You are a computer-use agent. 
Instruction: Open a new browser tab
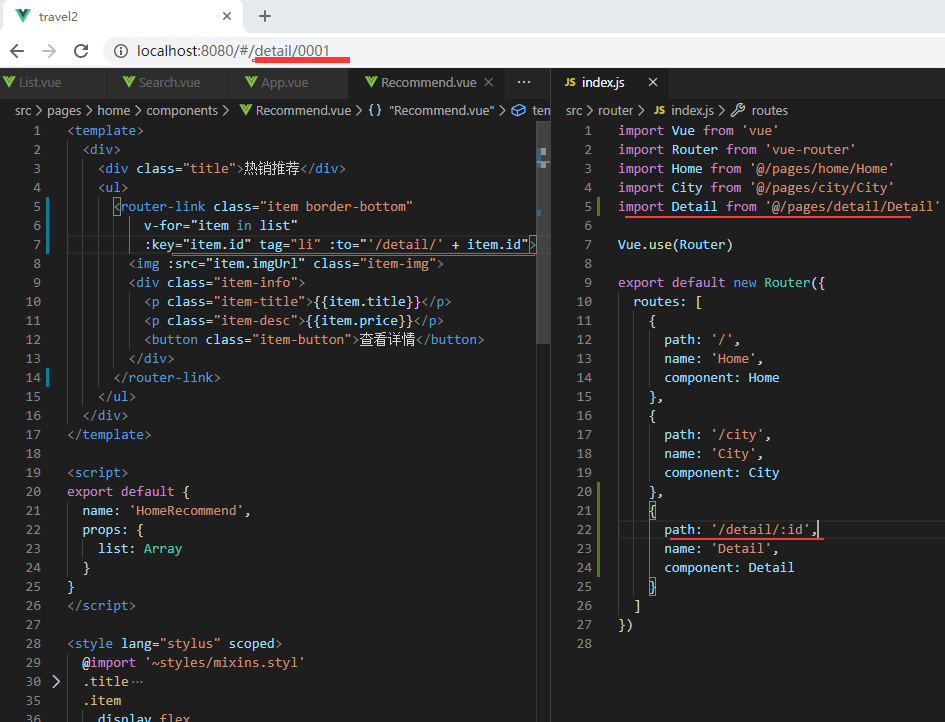pos(265,16)
